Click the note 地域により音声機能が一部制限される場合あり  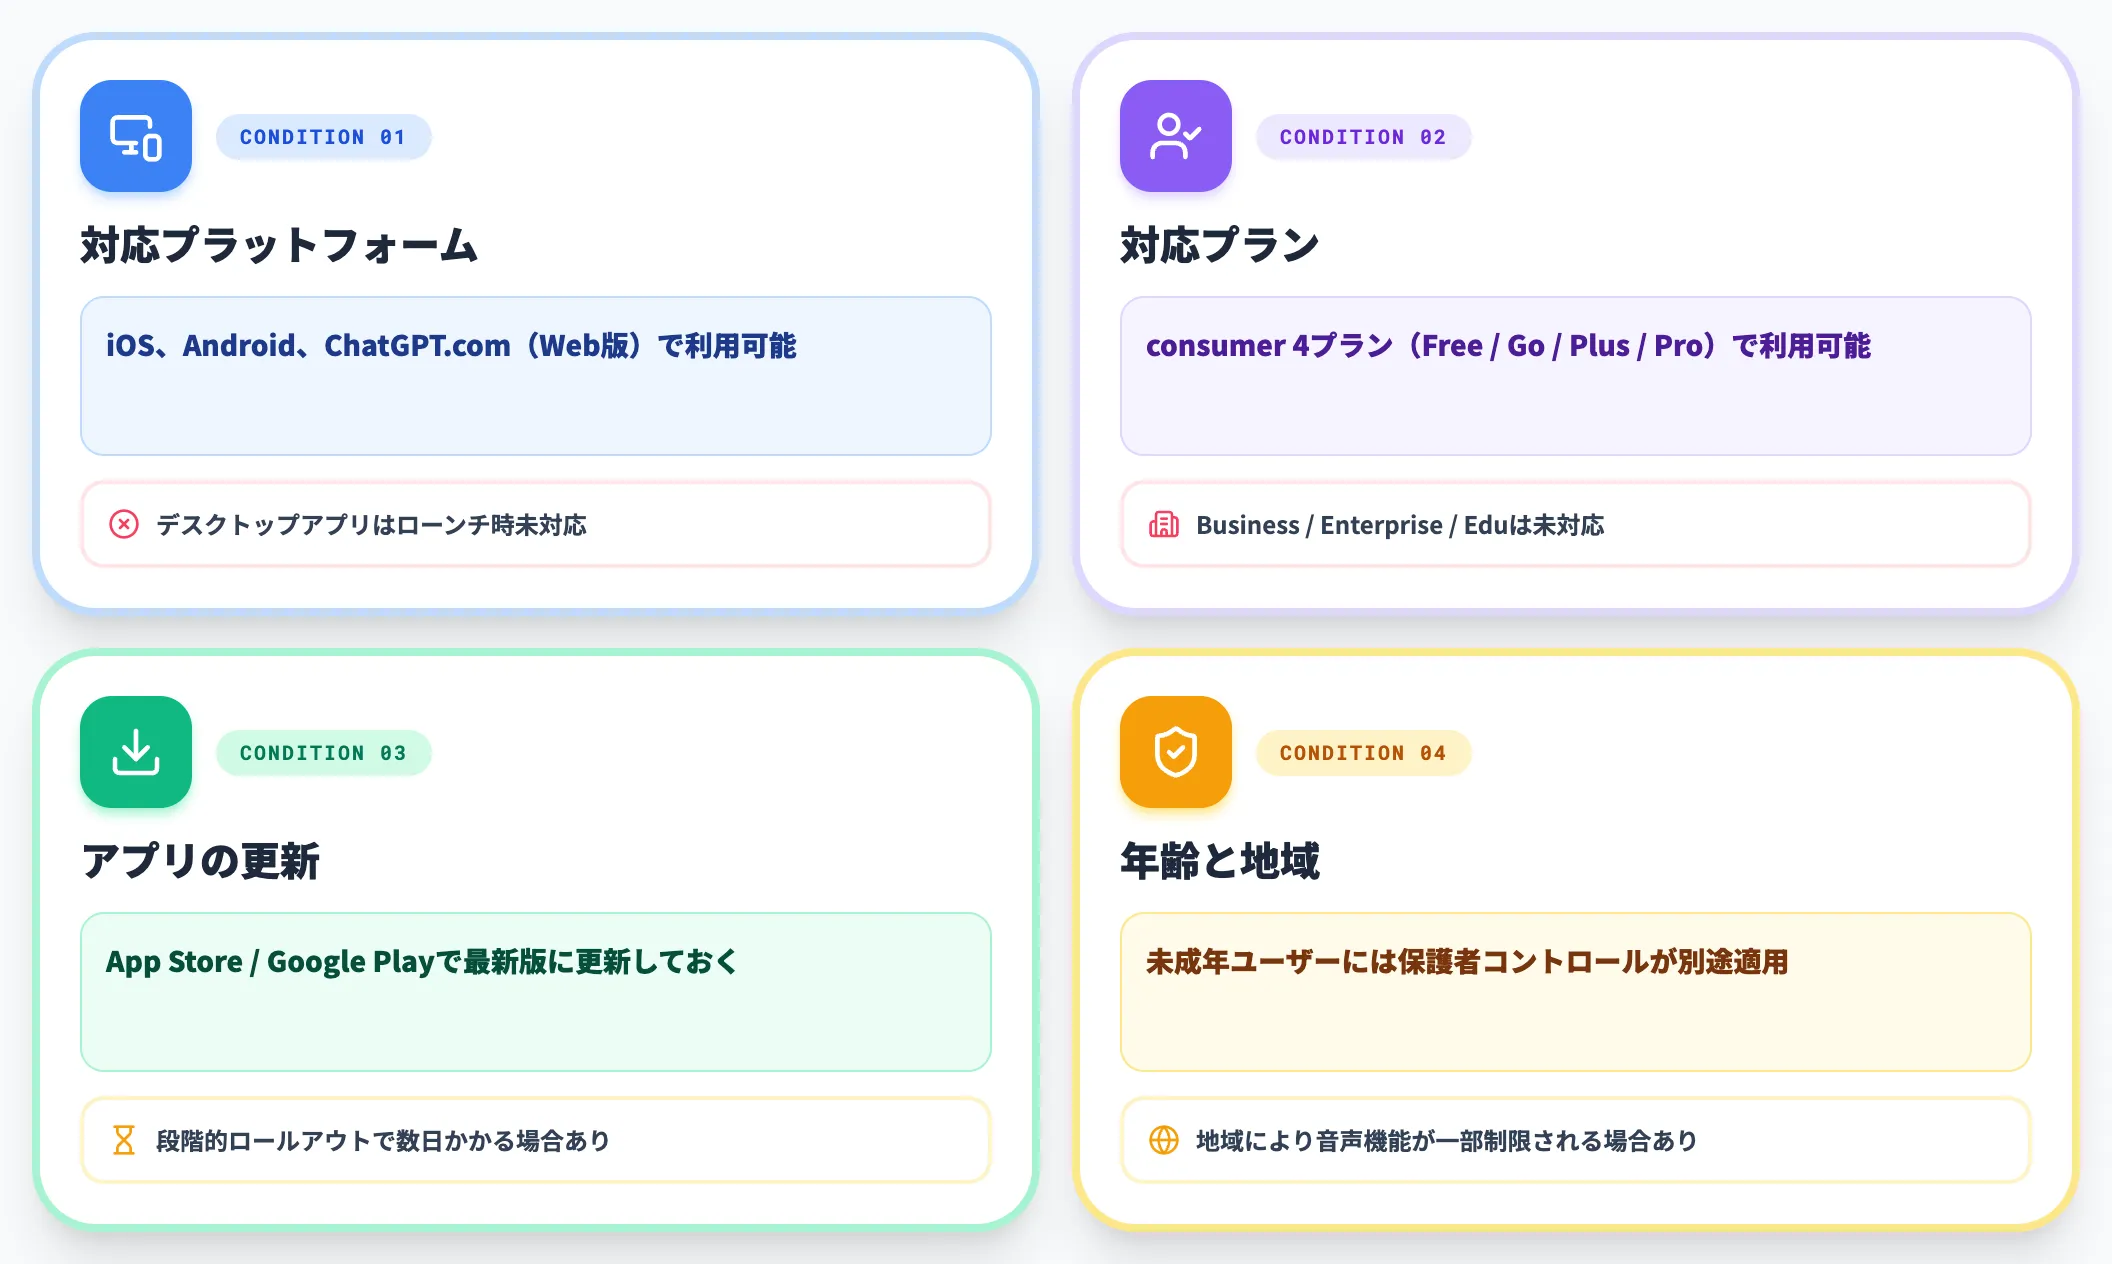1576,1140
